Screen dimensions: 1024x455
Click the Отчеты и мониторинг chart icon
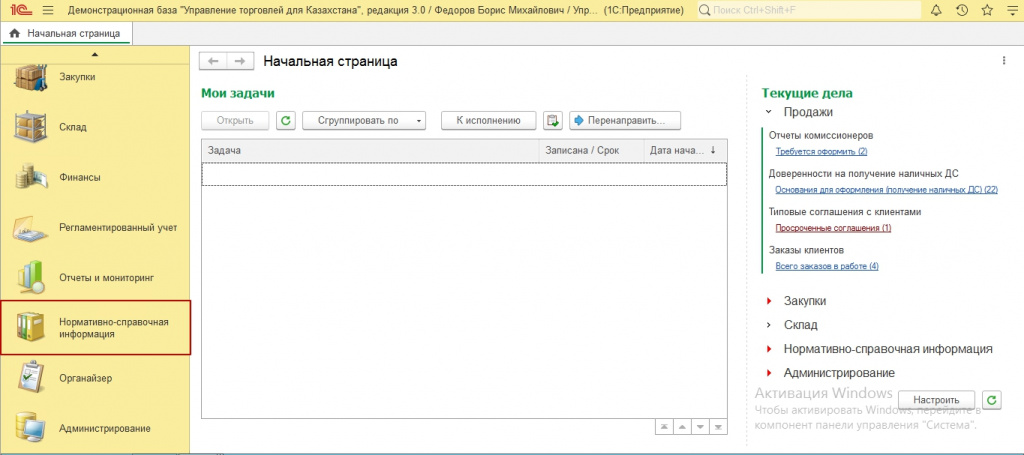click(30, 277)
